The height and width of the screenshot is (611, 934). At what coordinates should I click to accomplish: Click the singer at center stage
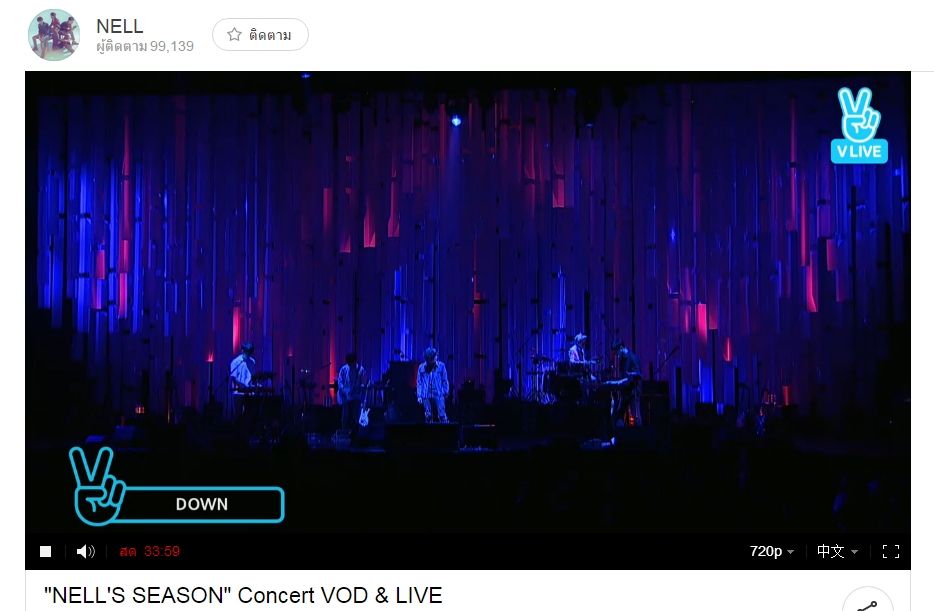tap(432, 385)
